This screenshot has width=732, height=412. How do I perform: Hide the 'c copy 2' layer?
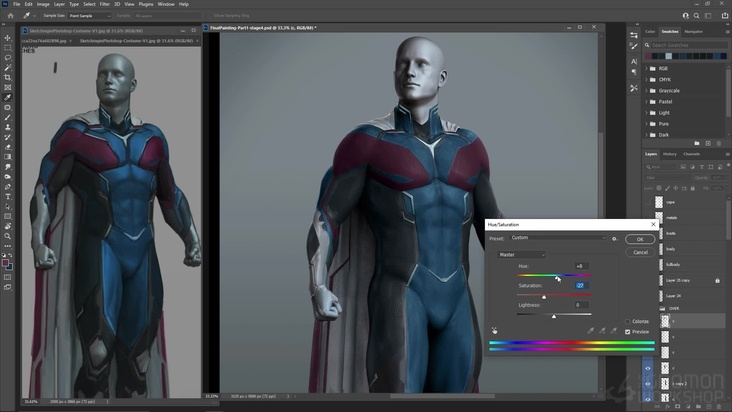648,384
